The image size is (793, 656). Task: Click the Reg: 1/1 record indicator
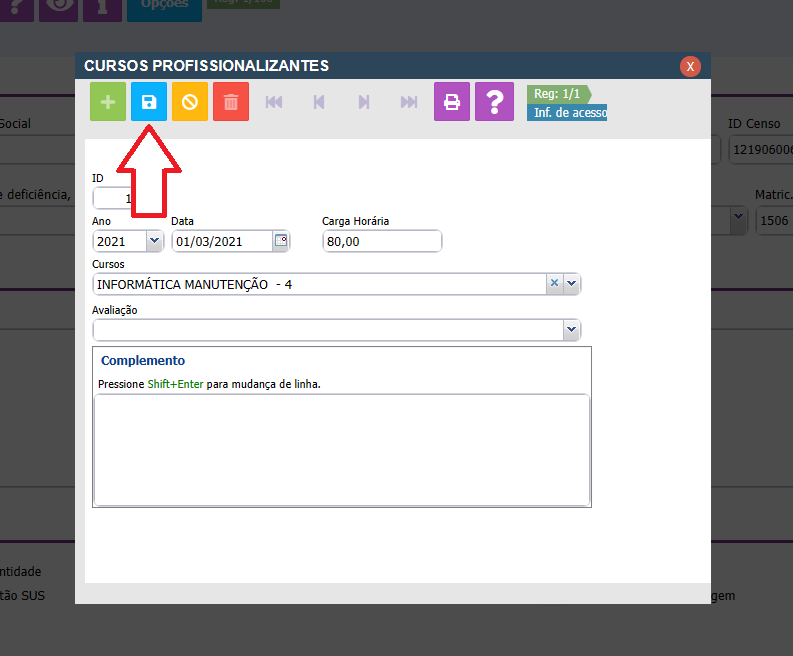[x=557, y=94]
